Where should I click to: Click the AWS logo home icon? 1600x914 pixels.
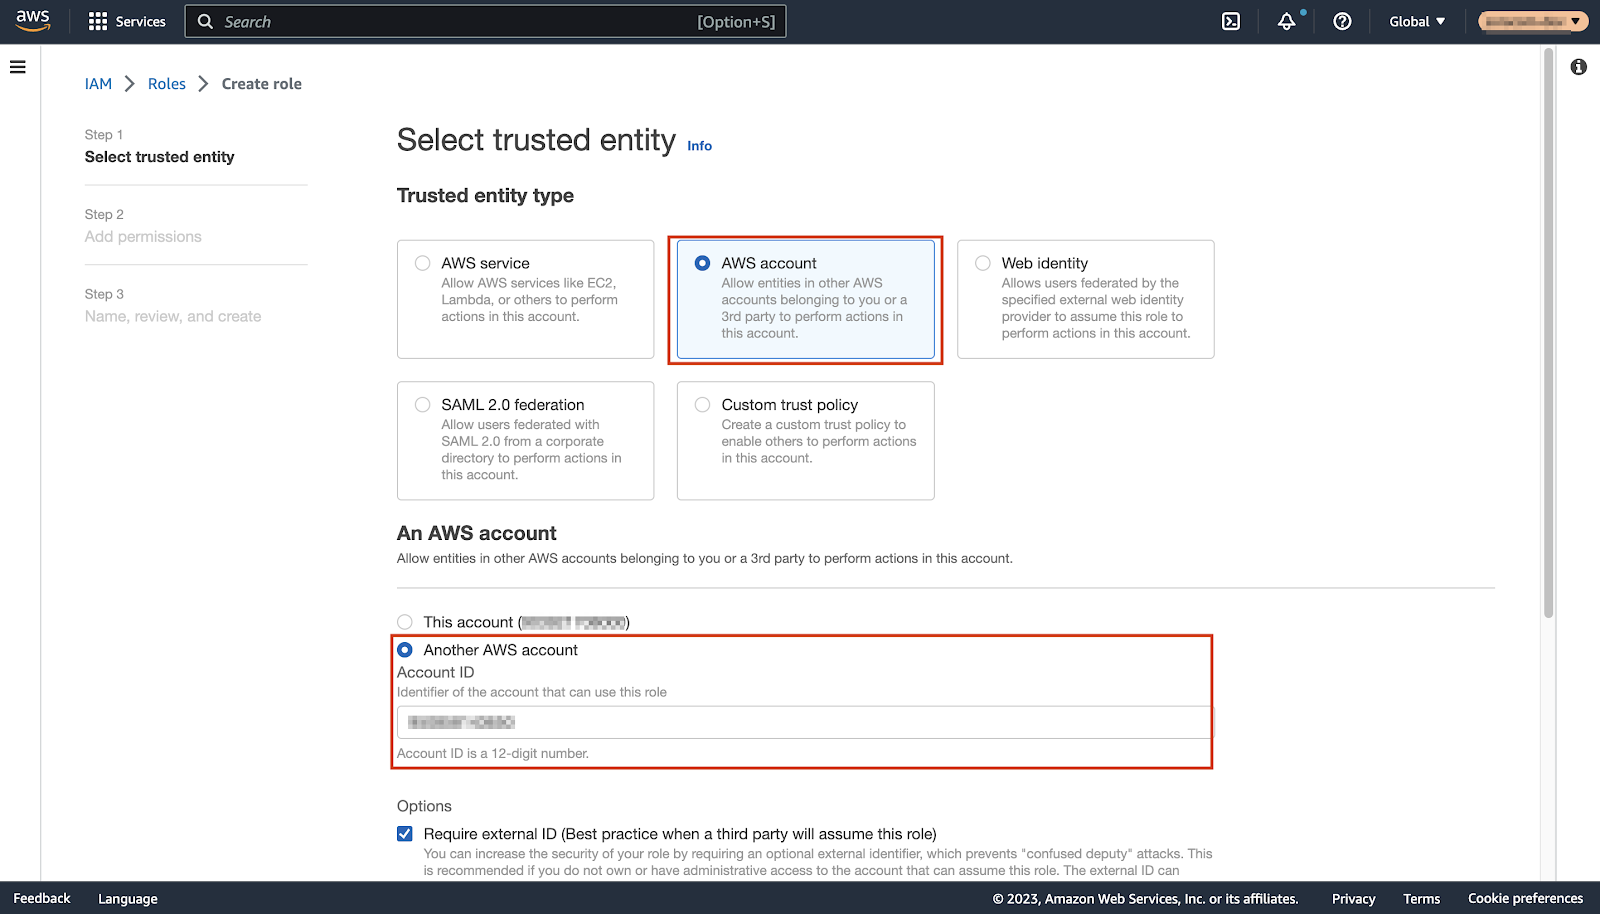pyautogui.click(x=33, y=21)
